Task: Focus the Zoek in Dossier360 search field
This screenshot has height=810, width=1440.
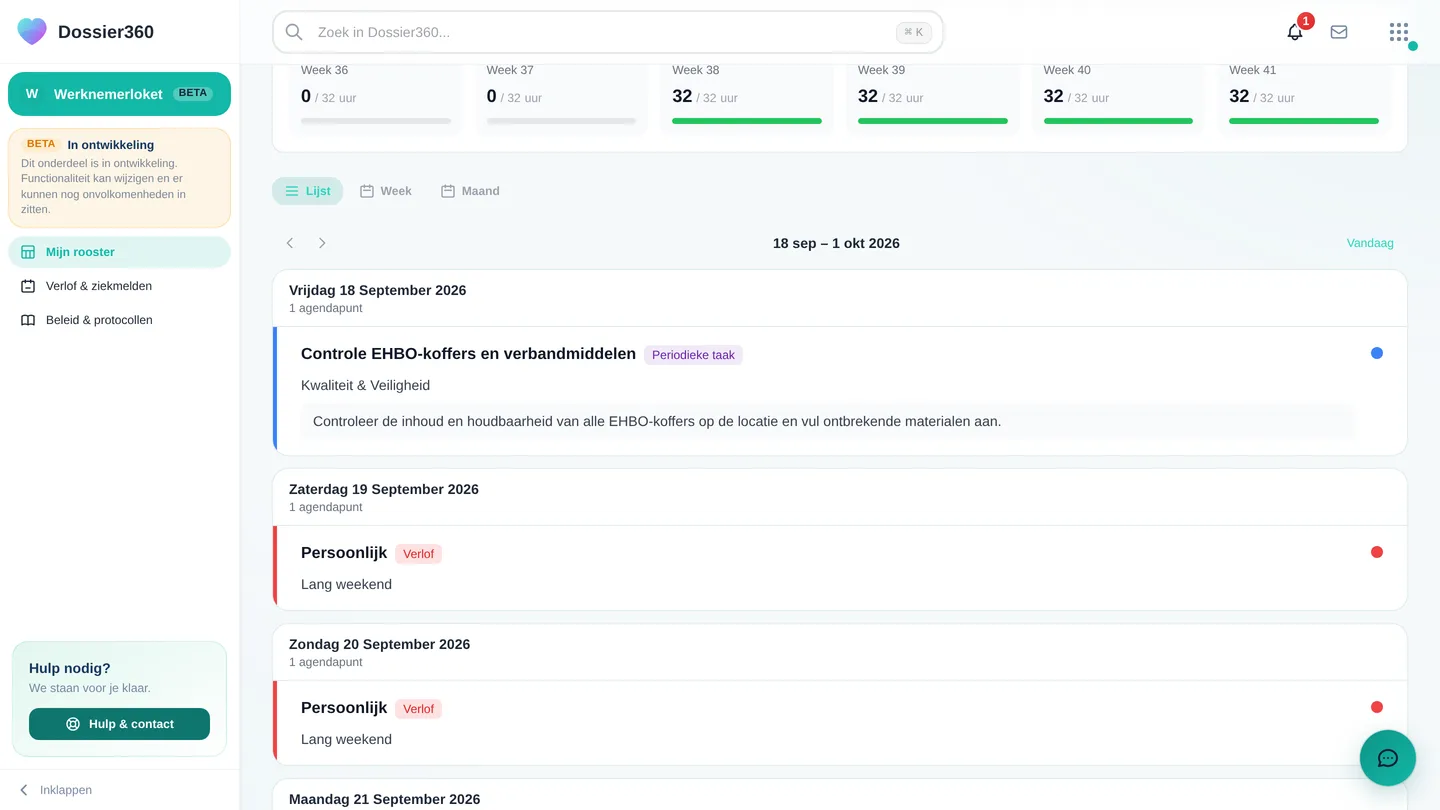Action: tap(608, 32)
